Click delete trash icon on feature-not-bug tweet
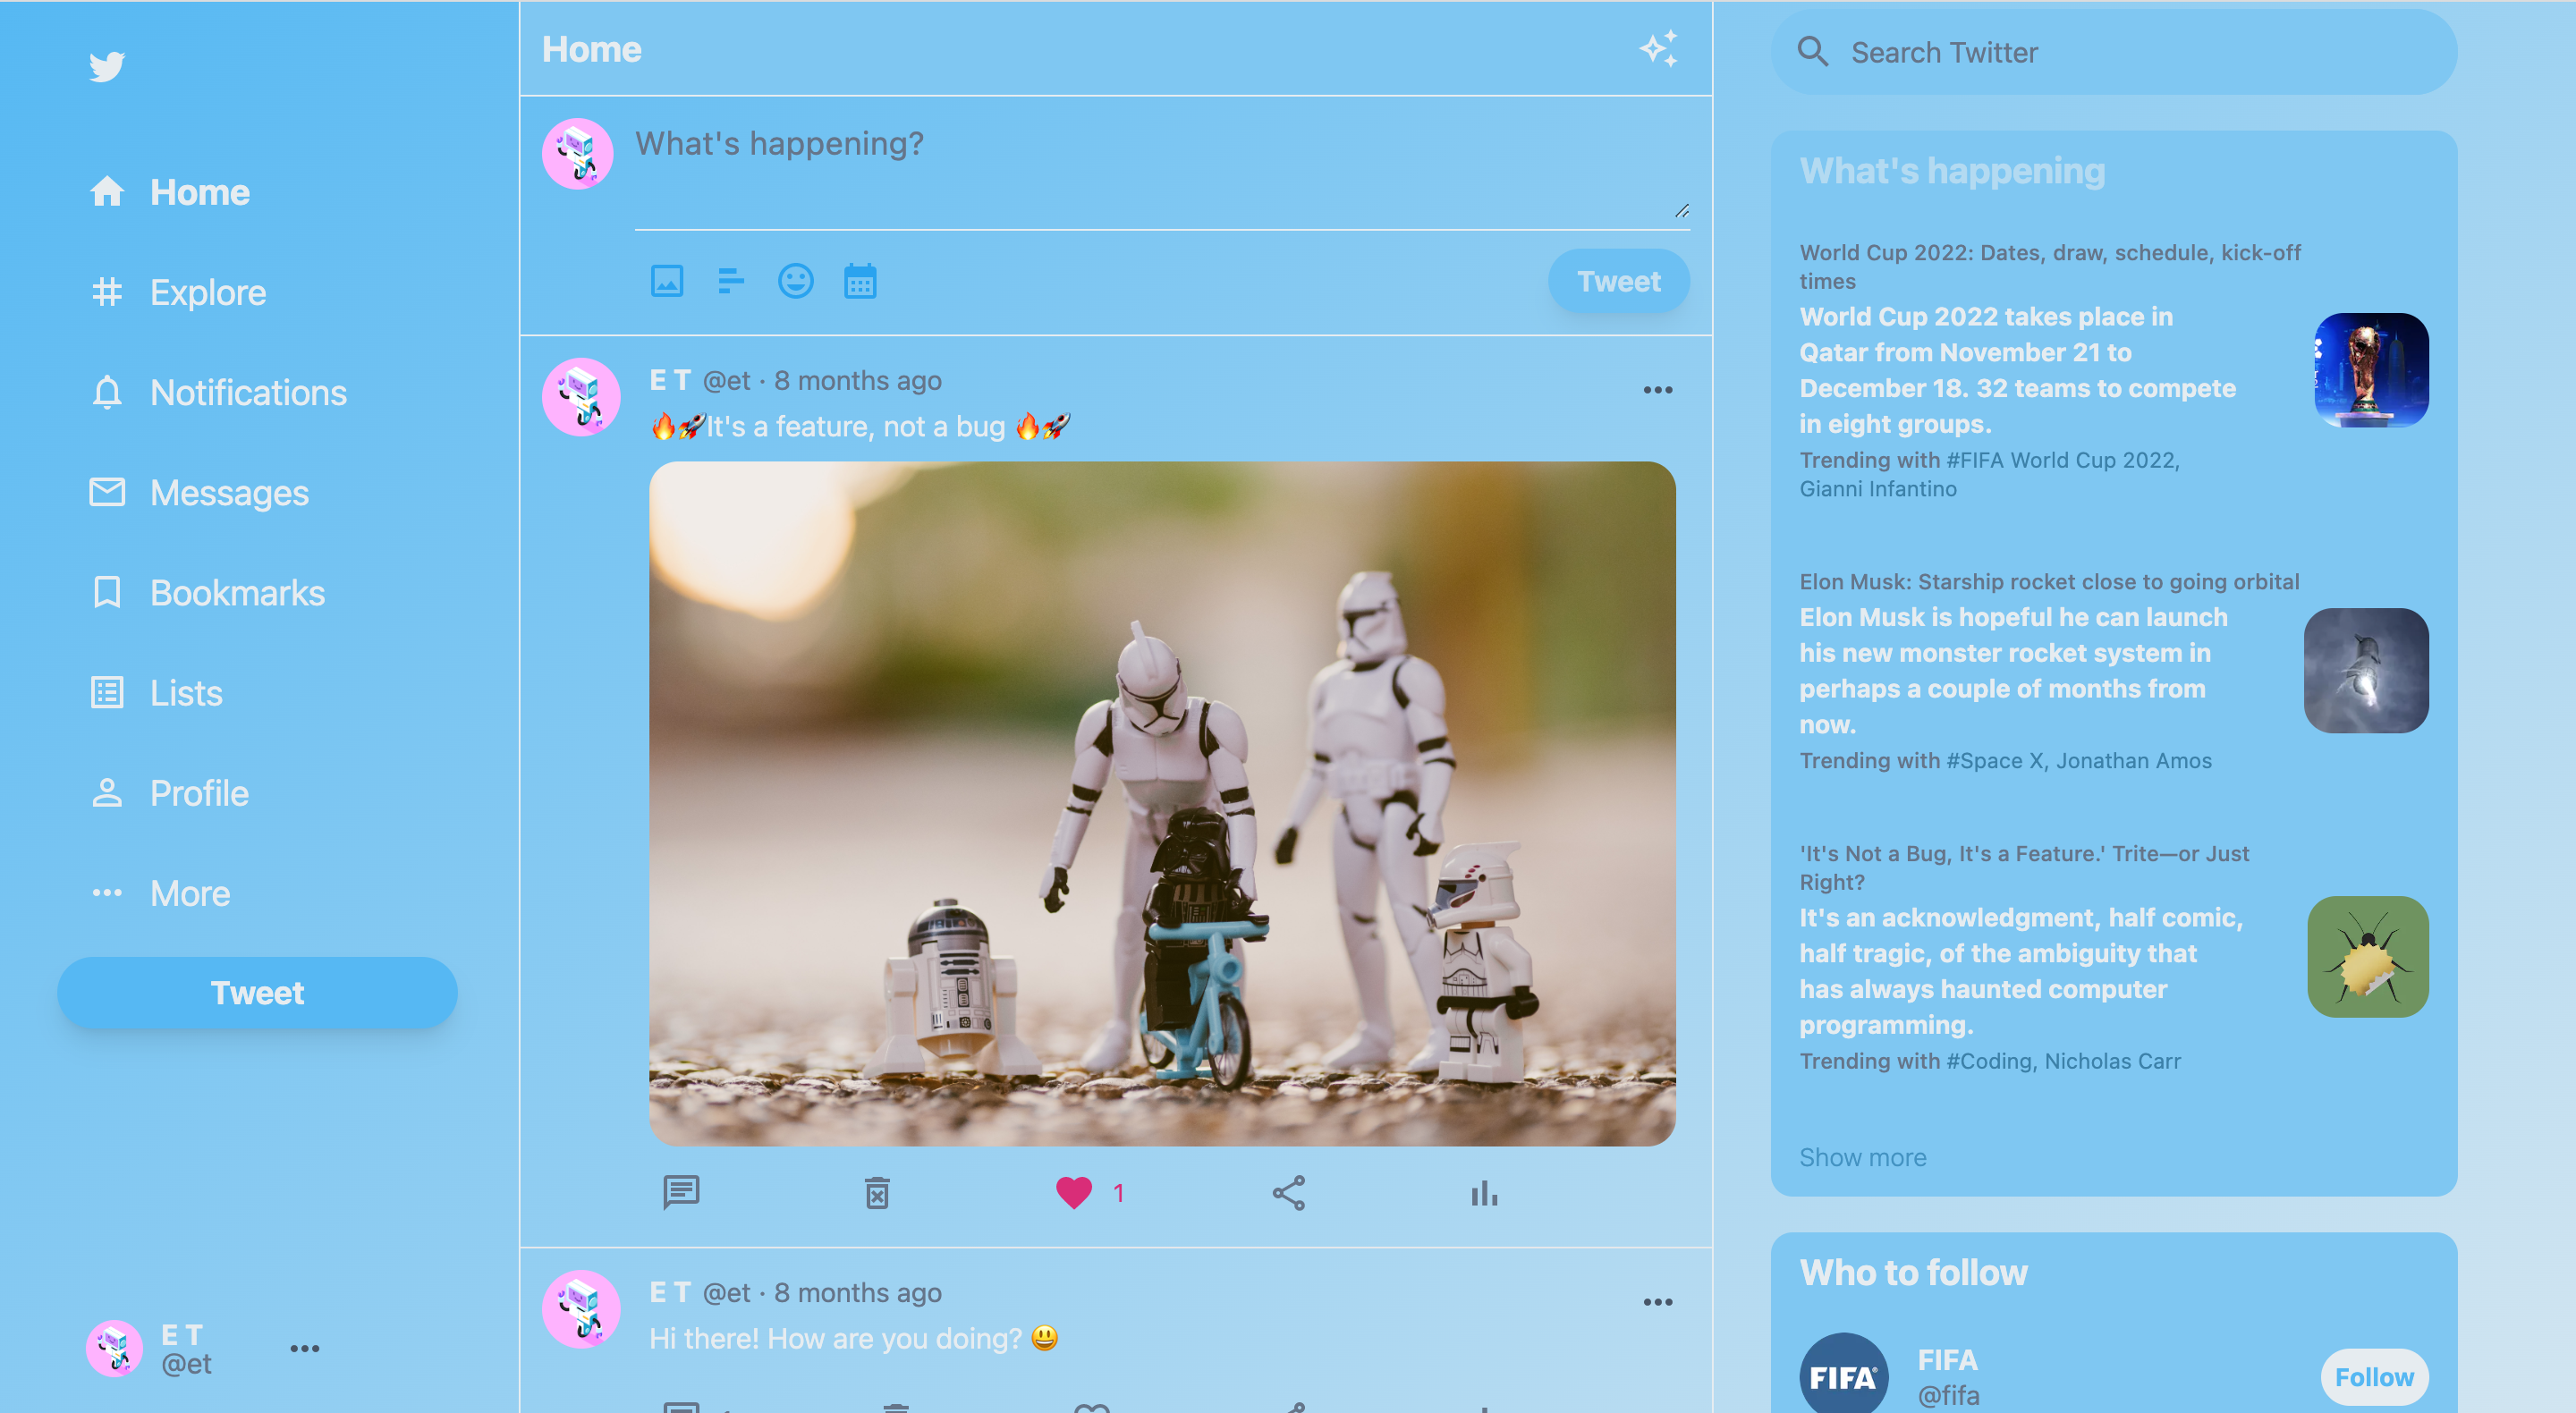 [877, 1192]
